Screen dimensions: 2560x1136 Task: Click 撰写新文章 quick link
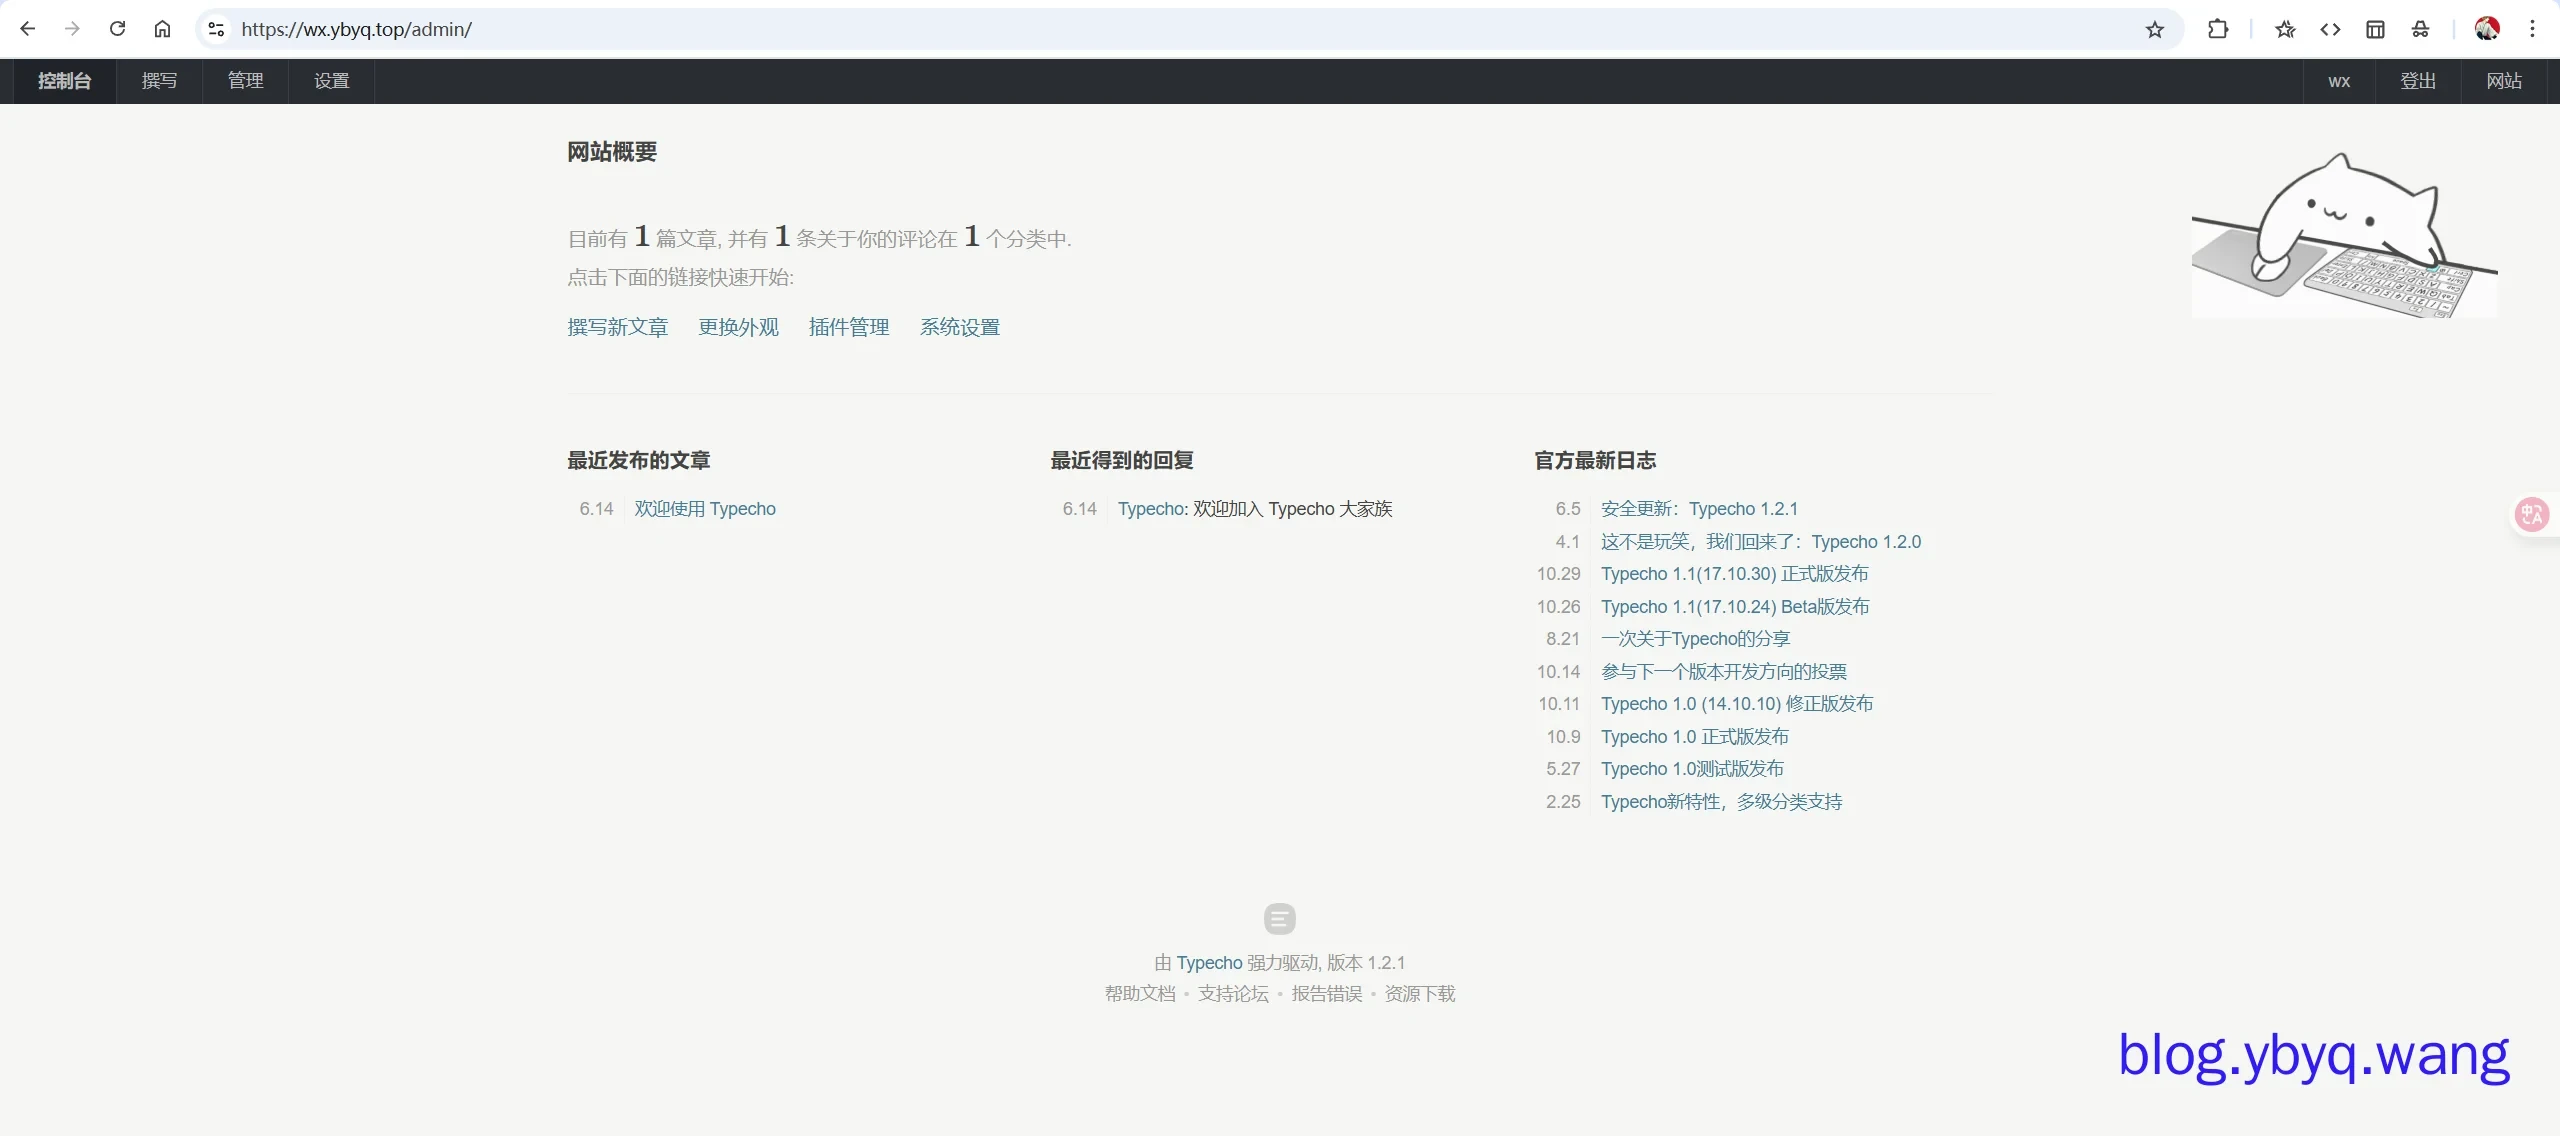[x=618, y=327]
